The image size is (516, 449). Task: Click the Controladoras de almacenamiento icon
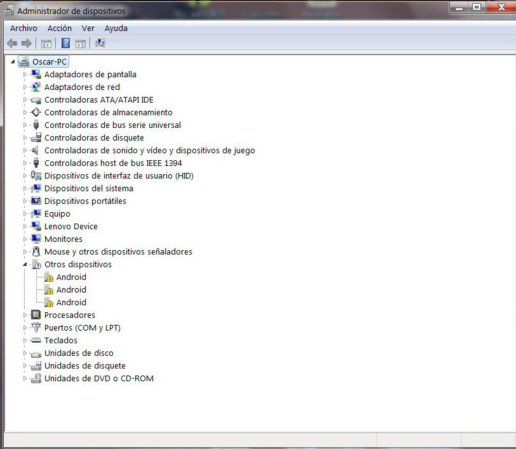point(36,112)
